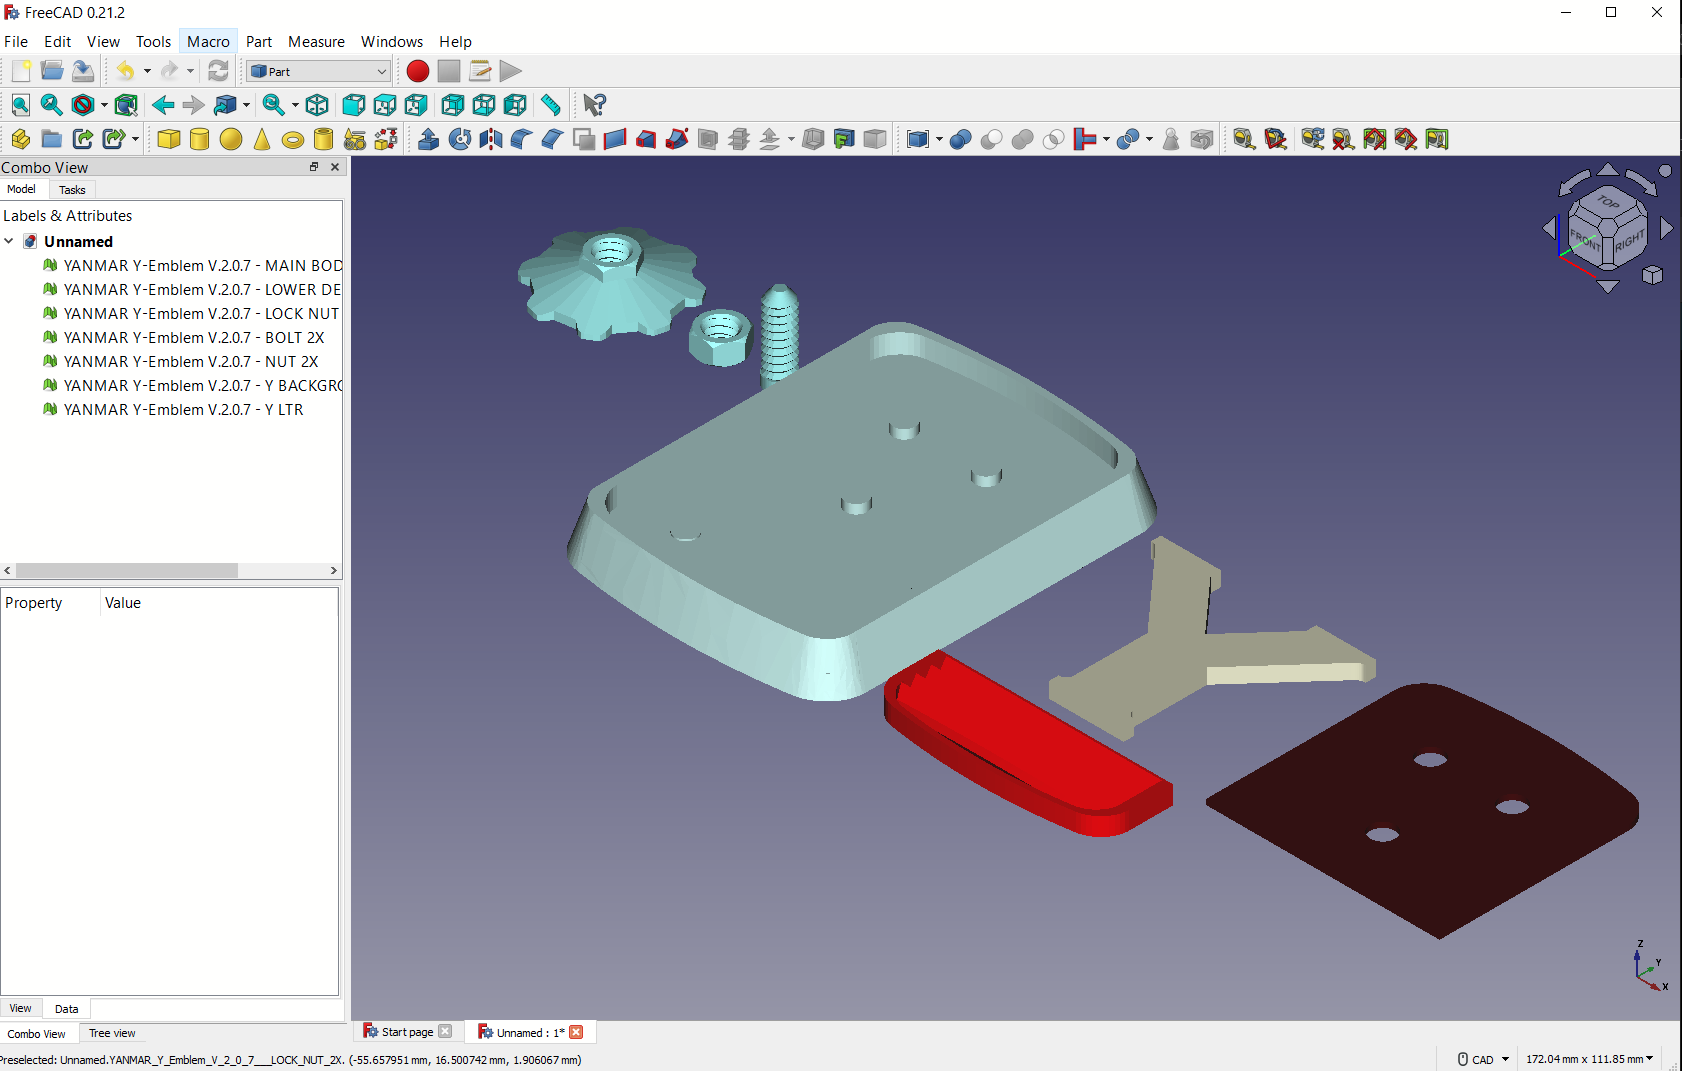Open undo history dropdown arrow
The height and width of the screenshot is (1071, 1682).
click(x=147, y=71)
